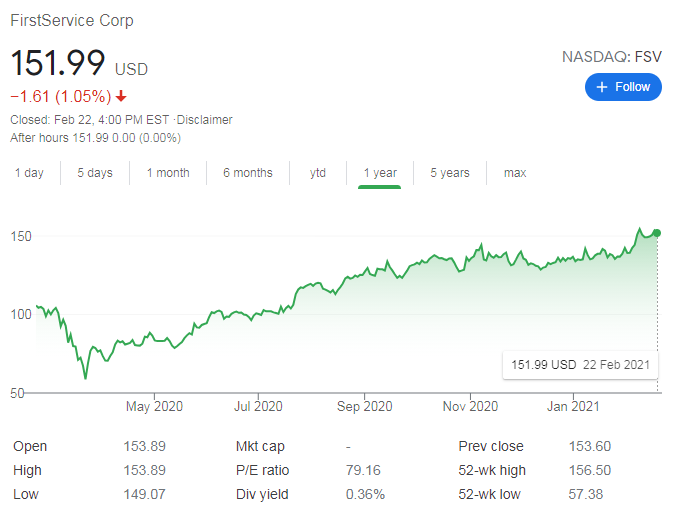The image size is (673, 519).
Task: Click the 52-wk low label
Action: (x=489, y=495)
